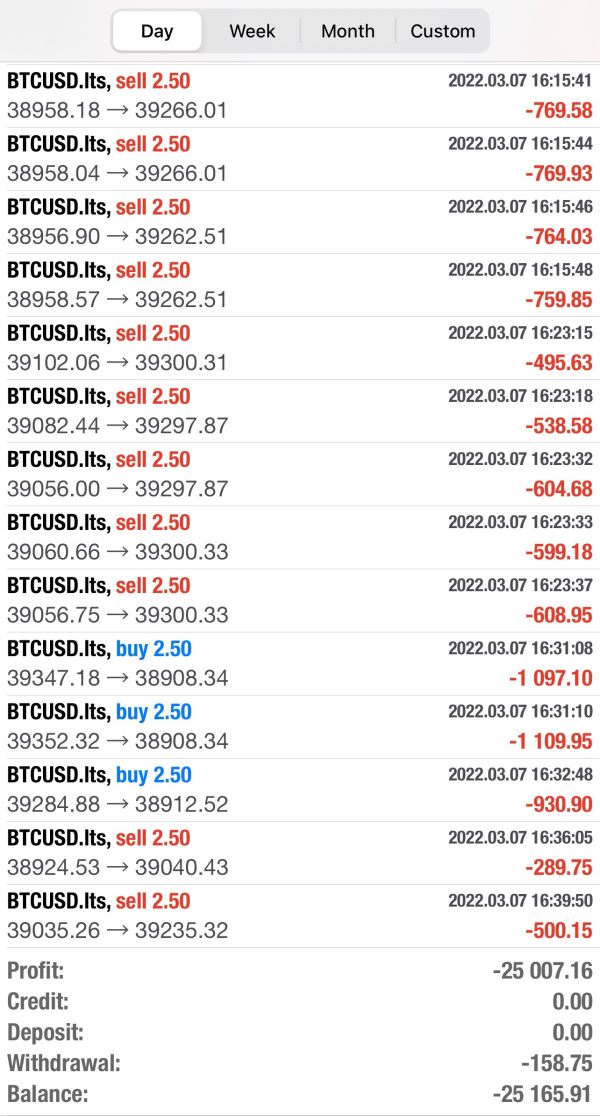The height and width of the screenshot is (1116, 600).
Task: Select the buy trade losing -1 109.95
Action: 300,726
